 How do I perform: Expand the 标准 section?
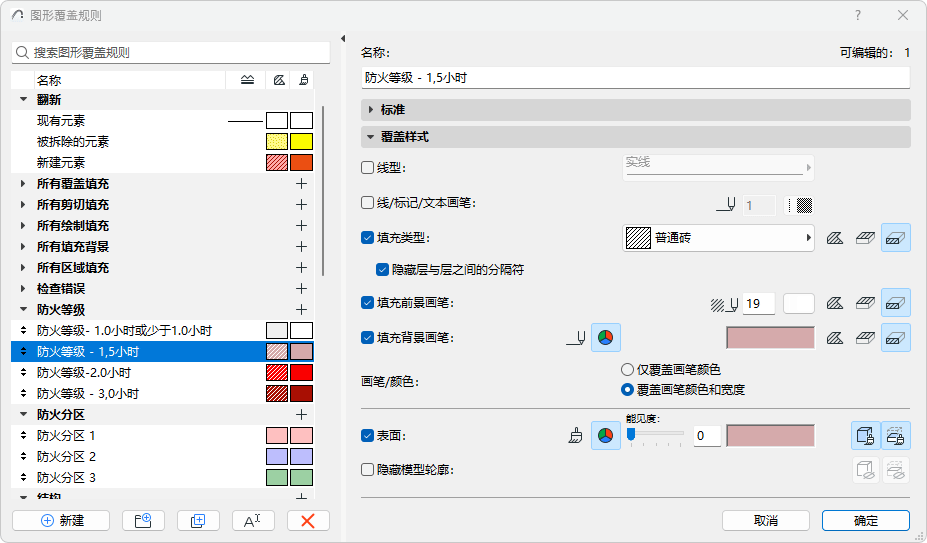pyautogui.click(x=636, y=110)
